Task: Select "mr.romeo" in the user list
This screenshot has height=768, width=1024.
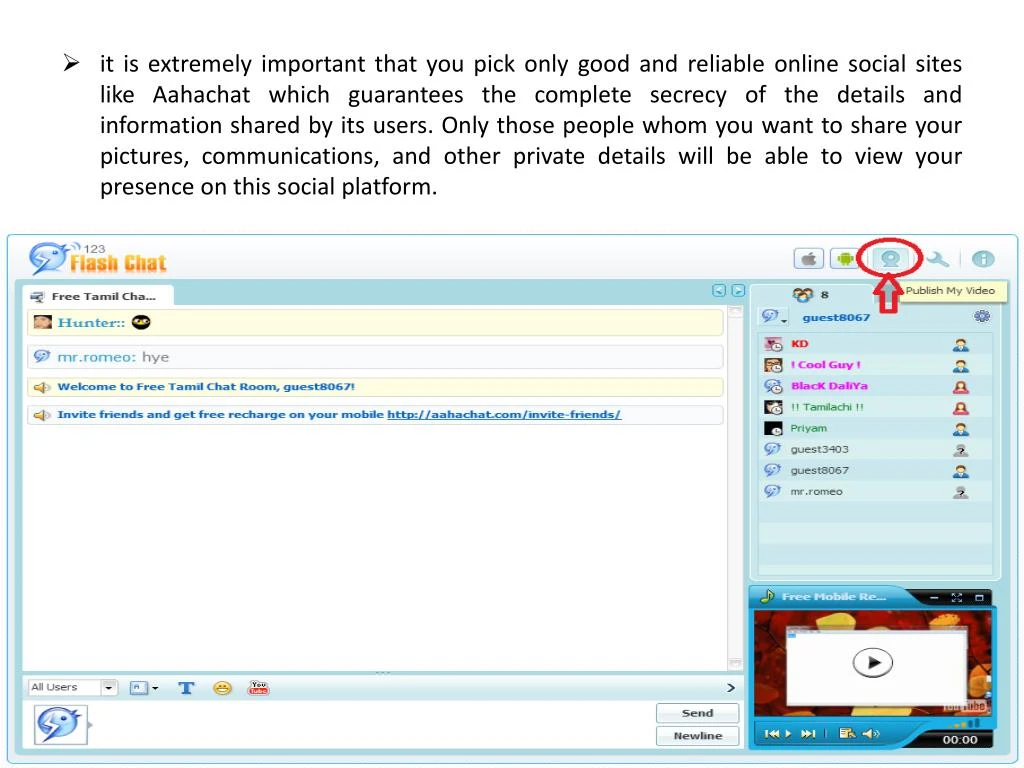Action: (x=816, y=492)
